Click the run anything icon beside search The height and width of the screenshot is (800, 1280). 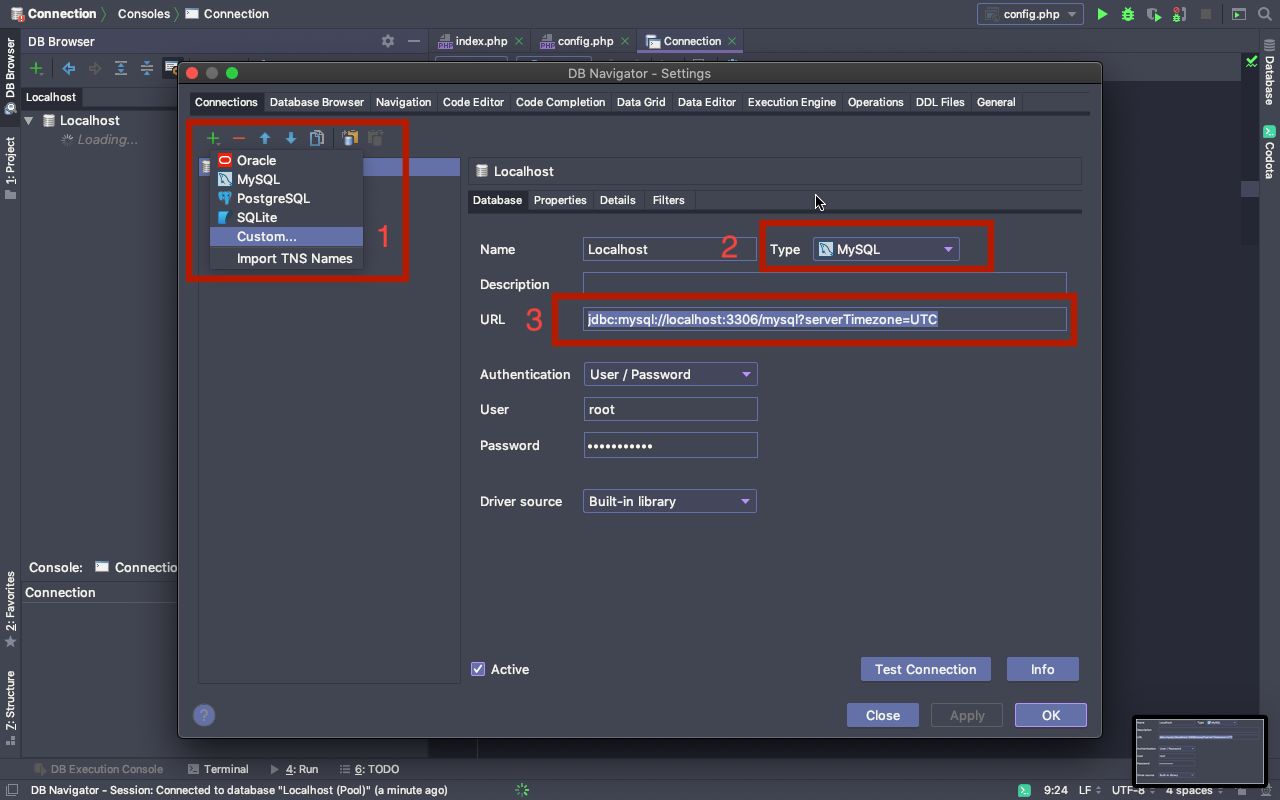tap(1239, 14)
